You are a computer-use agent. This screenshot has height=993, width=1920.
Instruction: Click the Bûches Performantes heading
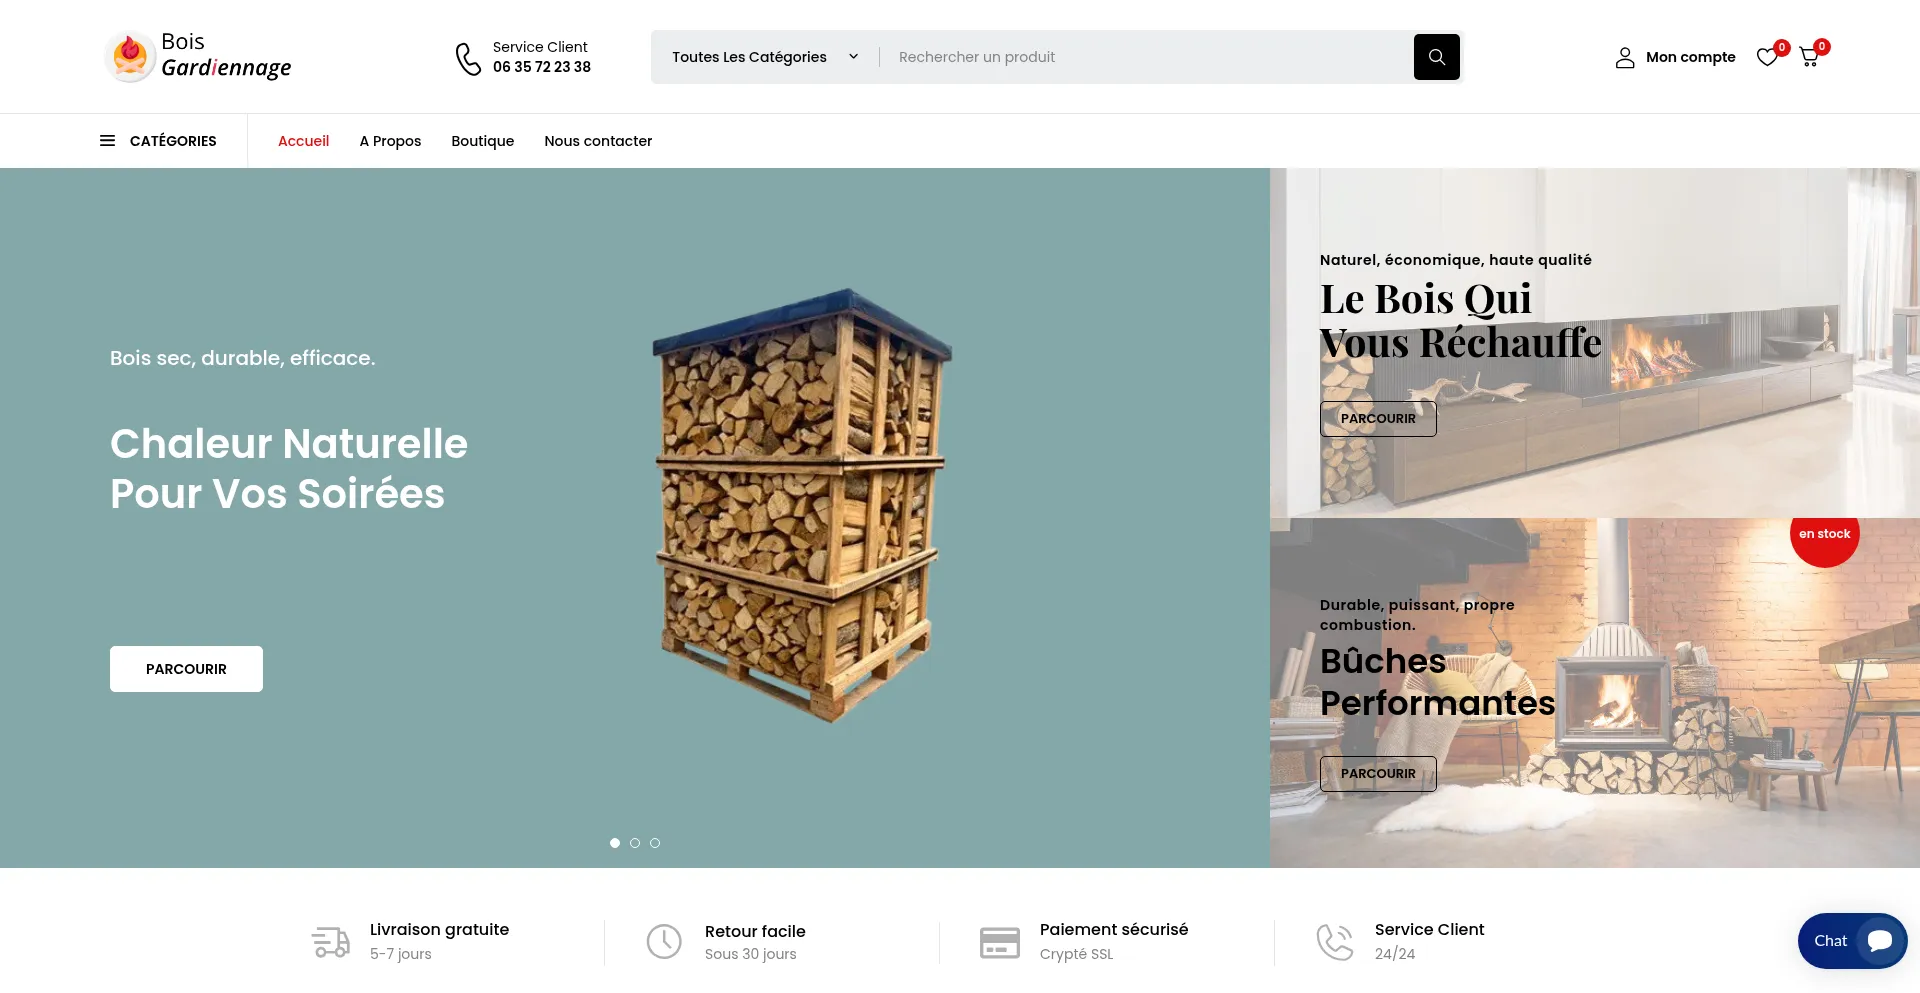[x=1437, y=682]
